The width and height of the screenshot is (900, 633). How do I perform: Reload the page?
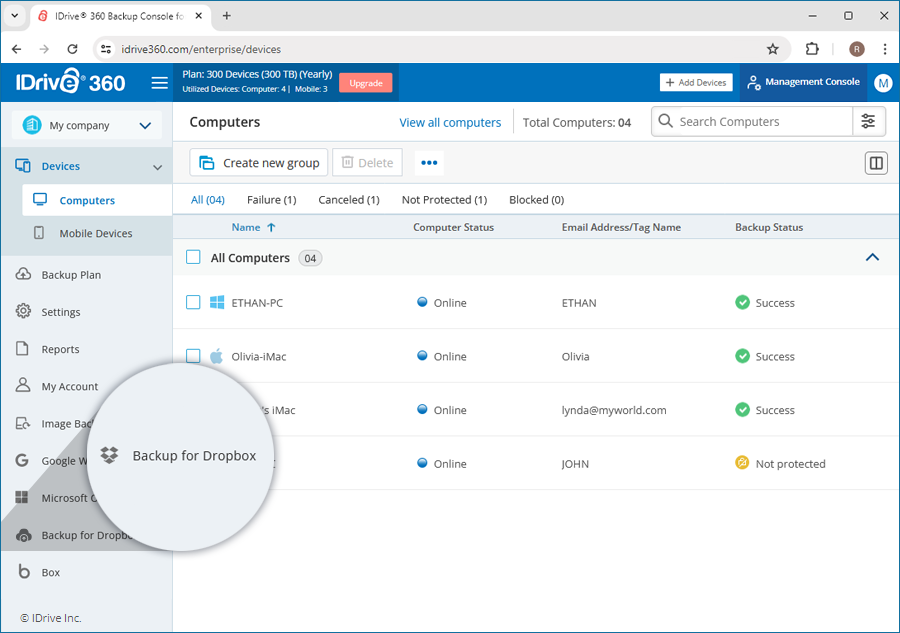pyautogui.click(x=72, y=49)
